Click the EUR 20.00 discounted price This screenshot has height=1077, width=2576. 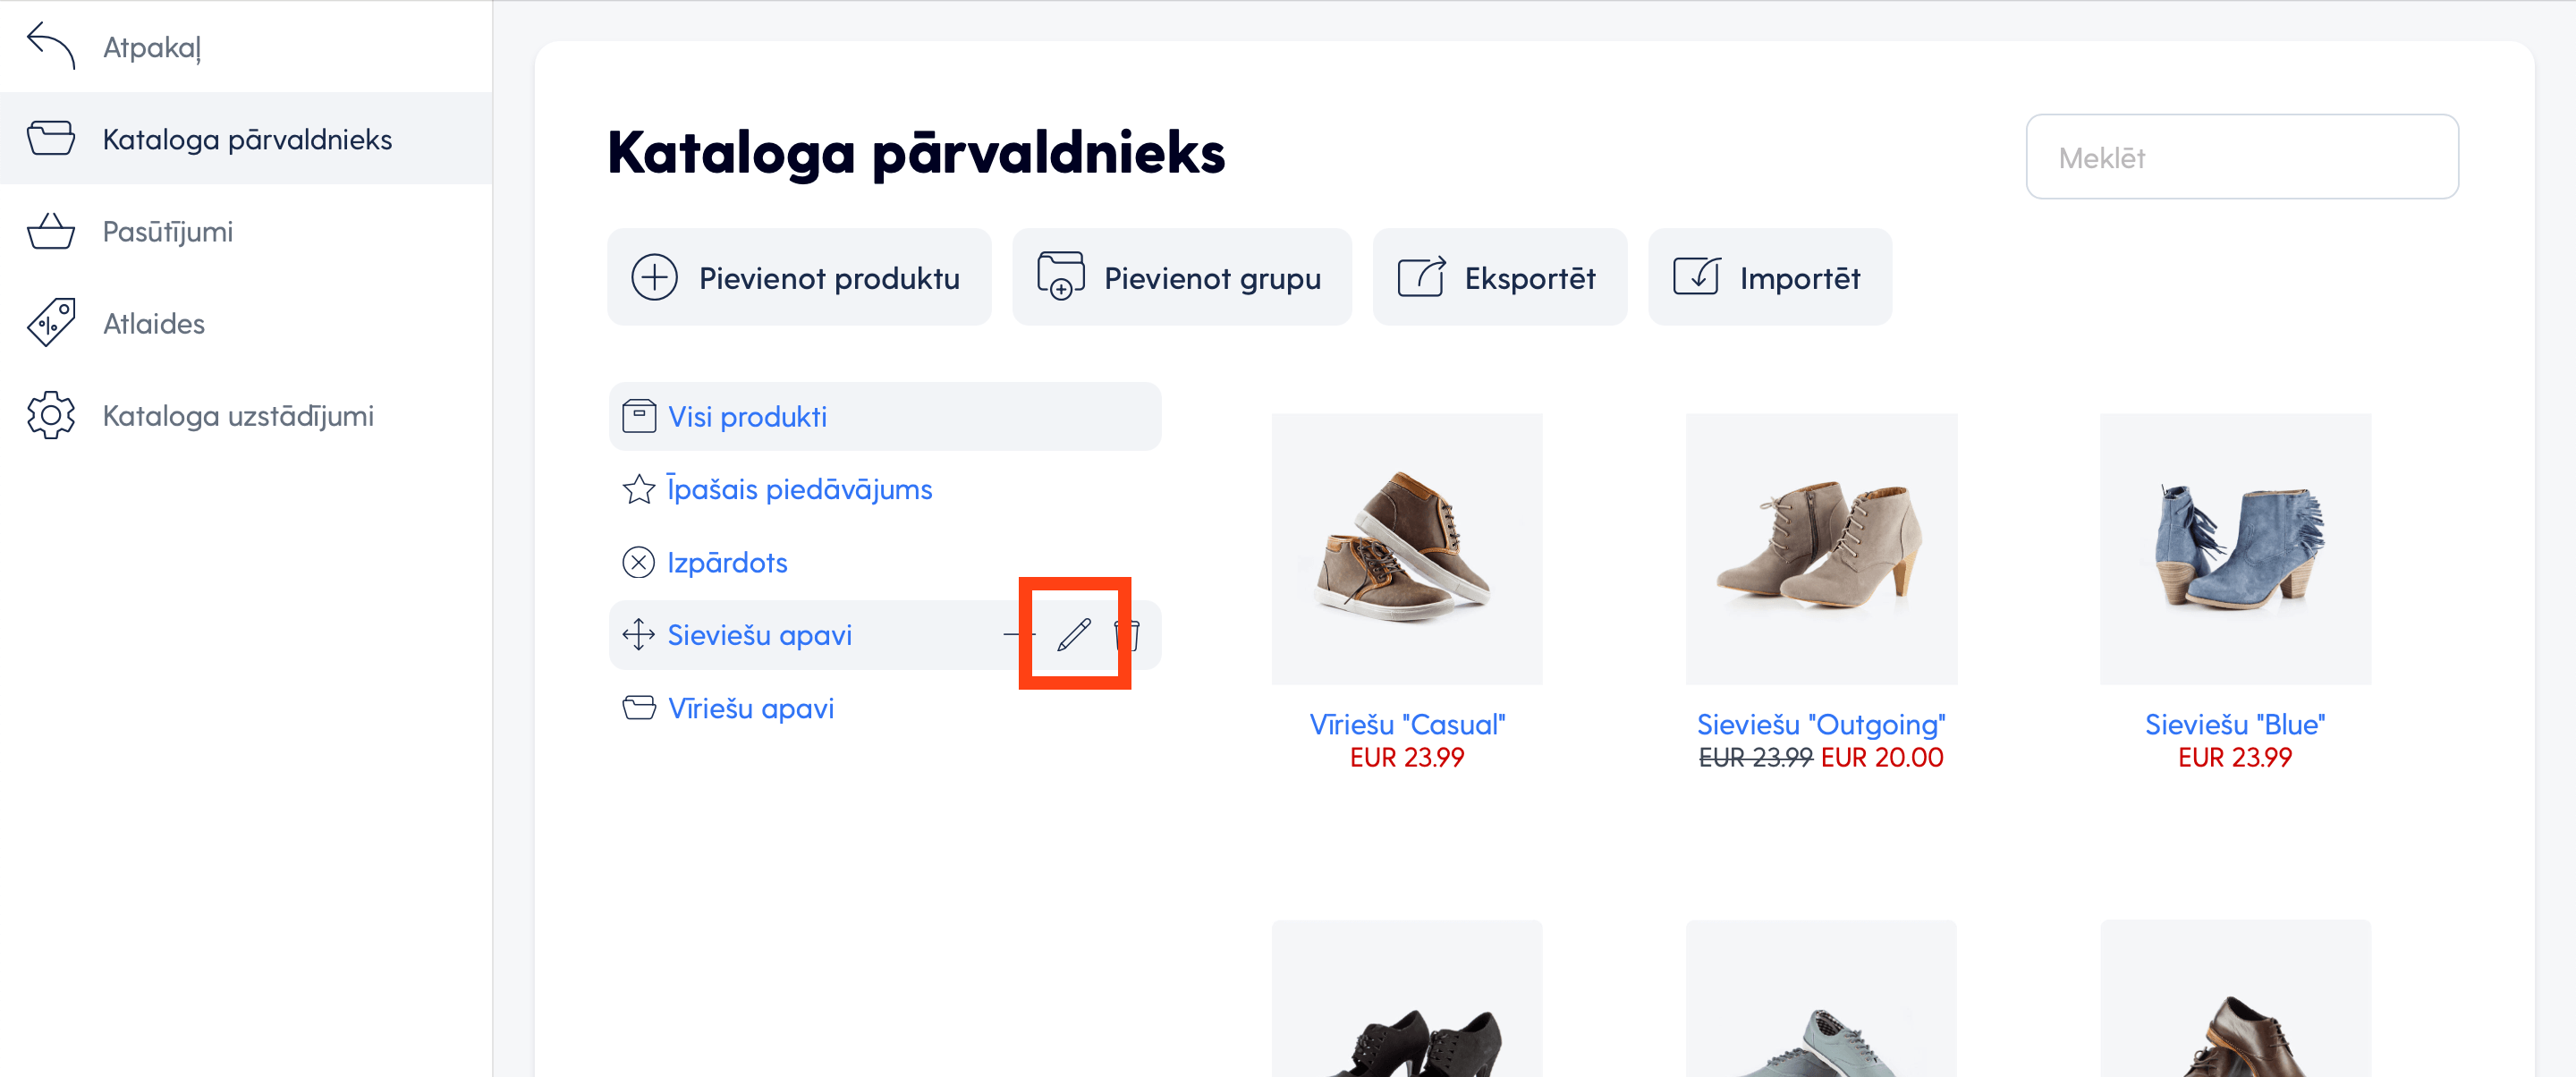coord(1882,758)
